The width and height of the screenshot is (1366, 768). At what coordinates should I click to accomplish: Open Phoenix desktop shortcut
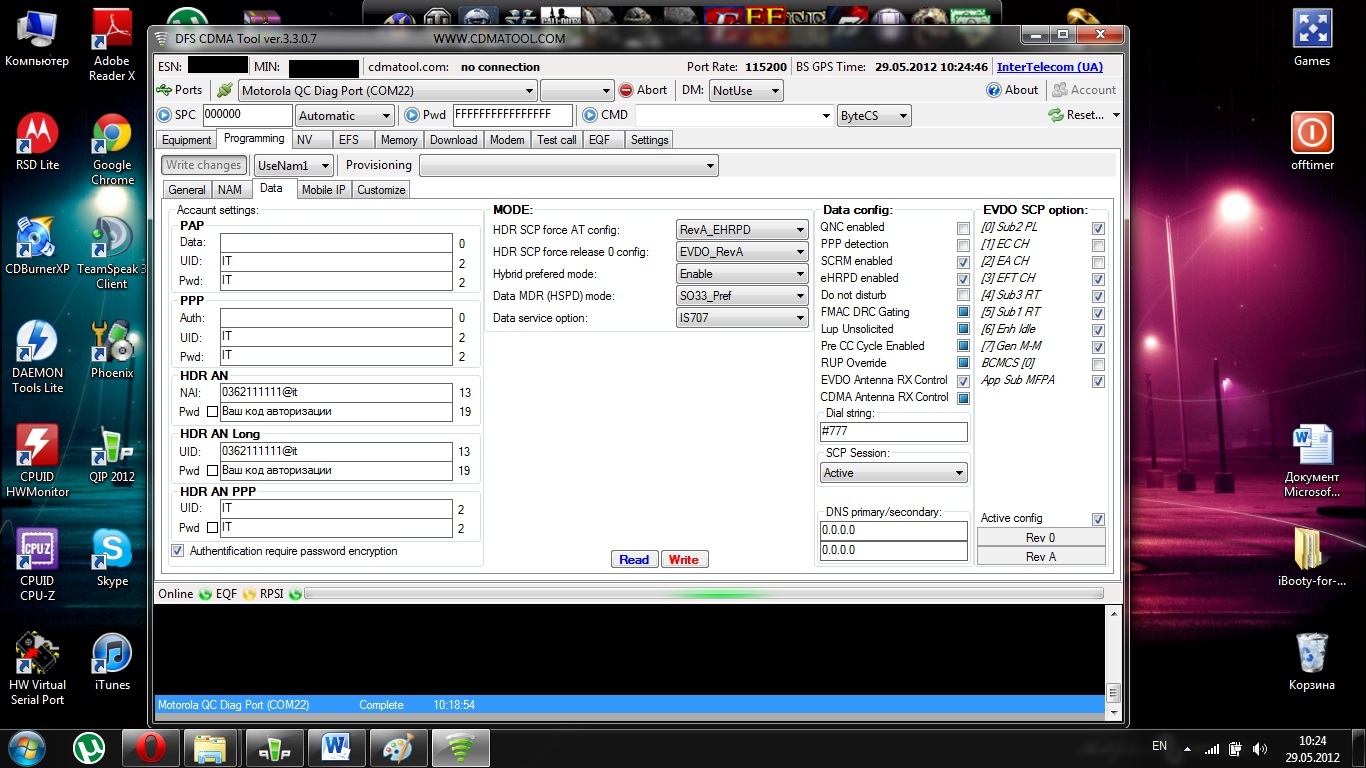(112, 350)
